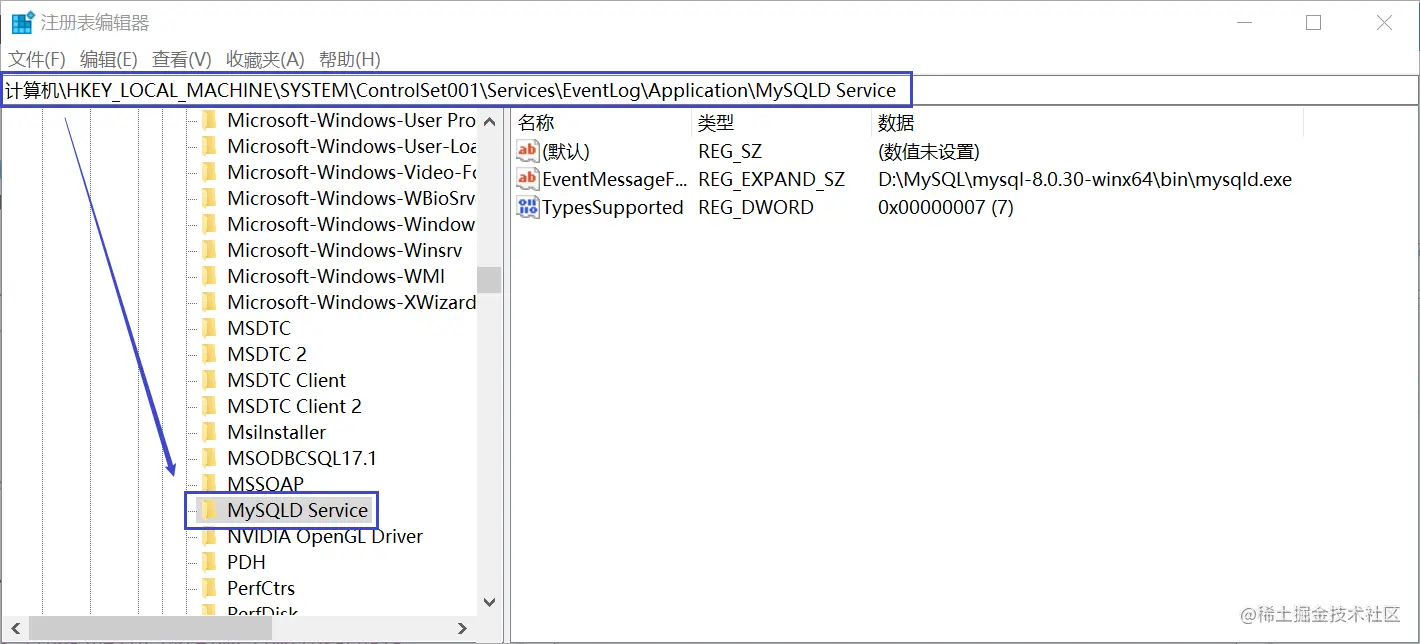
Task: Select the Microsoft-Windows-User Pro key
Action: (351, 120)
